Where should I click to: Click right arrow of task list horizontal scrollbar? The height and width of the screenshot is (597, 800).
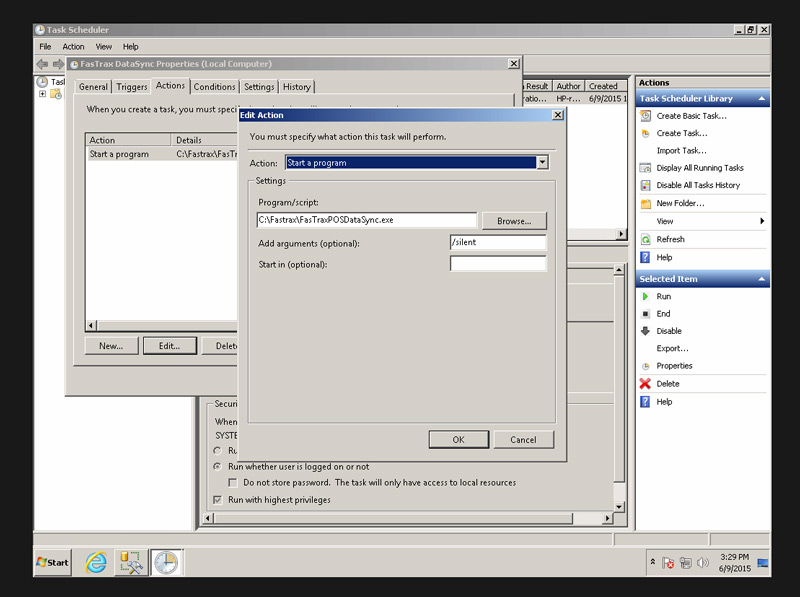tap(621, 234)
